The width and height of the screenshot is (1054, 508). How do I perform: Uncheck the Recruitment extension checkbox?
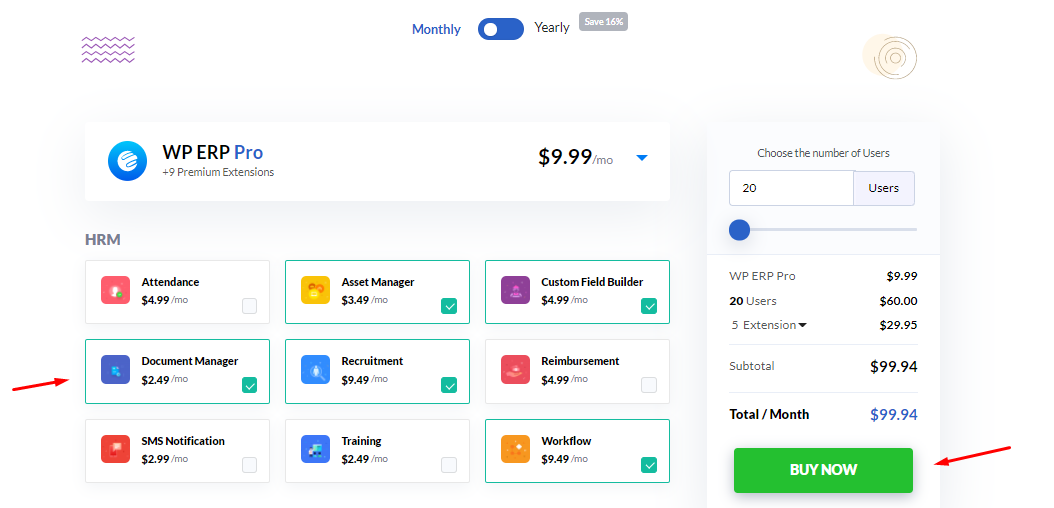tap(449, 385)
